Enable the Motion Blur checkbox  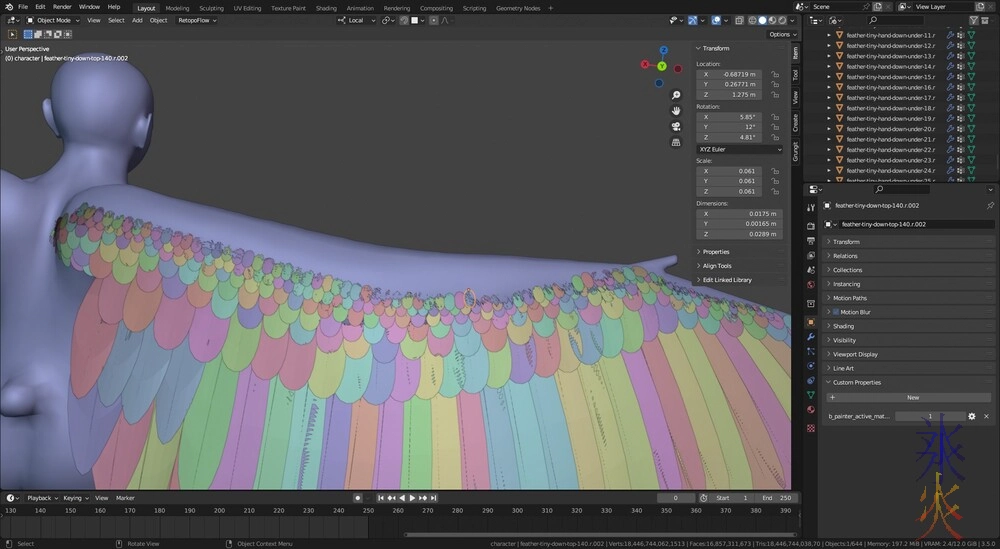[836, 312]
